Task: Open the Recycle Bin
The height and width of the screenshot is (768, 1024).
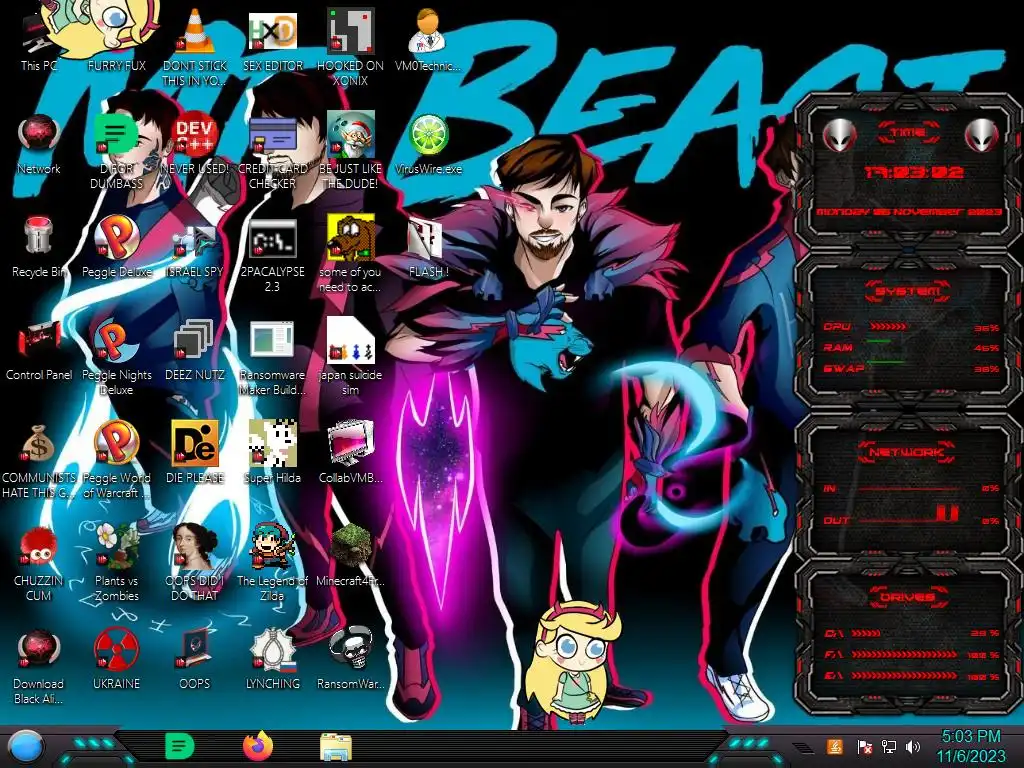Action: [x=39, y=247]
